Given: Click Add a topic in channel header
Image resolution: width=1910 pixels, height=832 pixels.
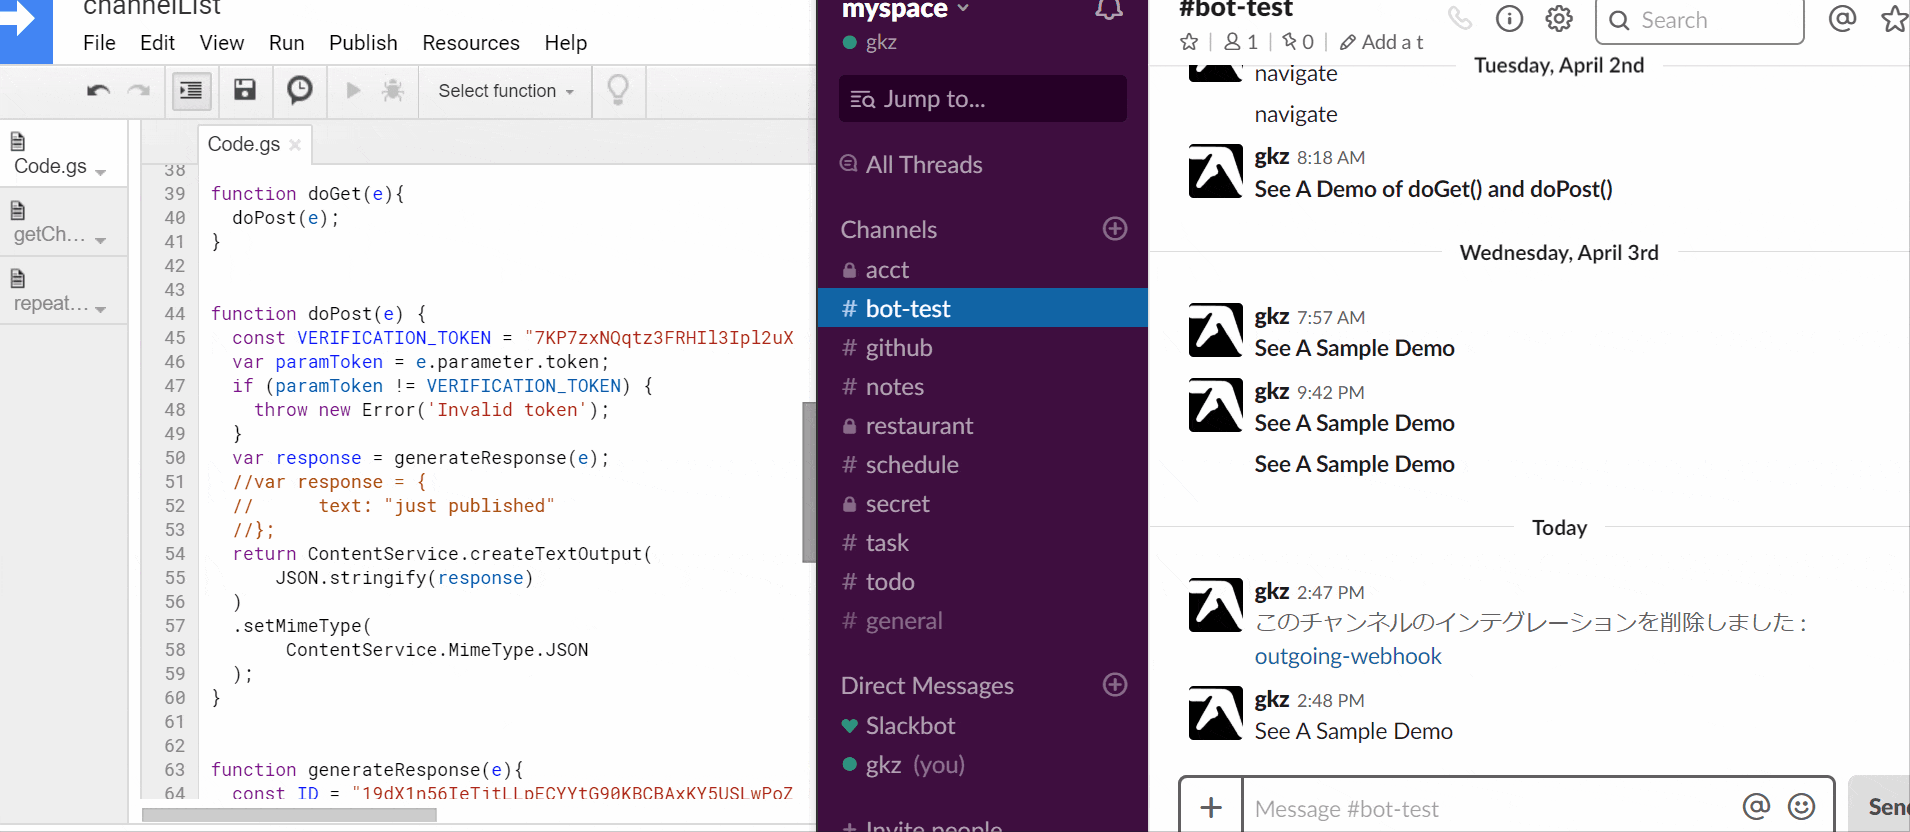Looking at the screenshot, I should (x=1381, y=42).
